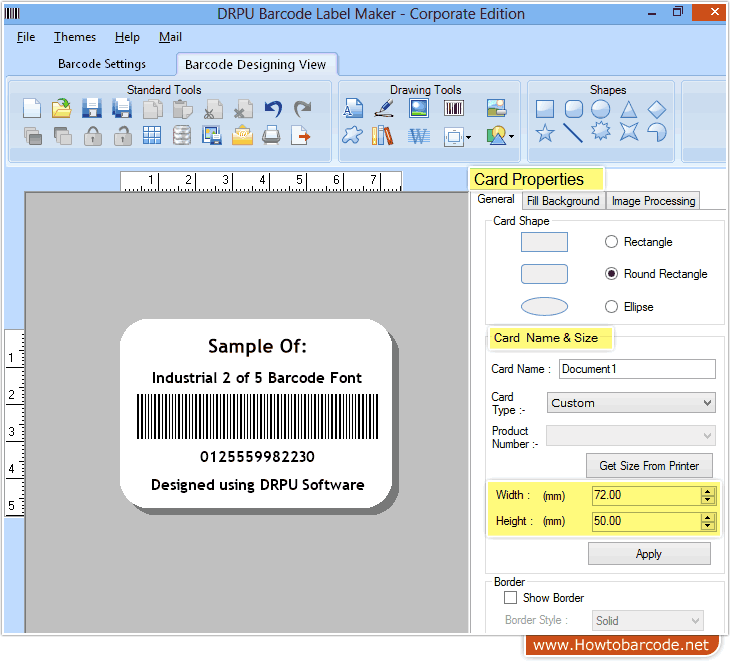The height and width of the screenshot is (662, 730).
Task: Click the New document icon
Action: [32, 109]
